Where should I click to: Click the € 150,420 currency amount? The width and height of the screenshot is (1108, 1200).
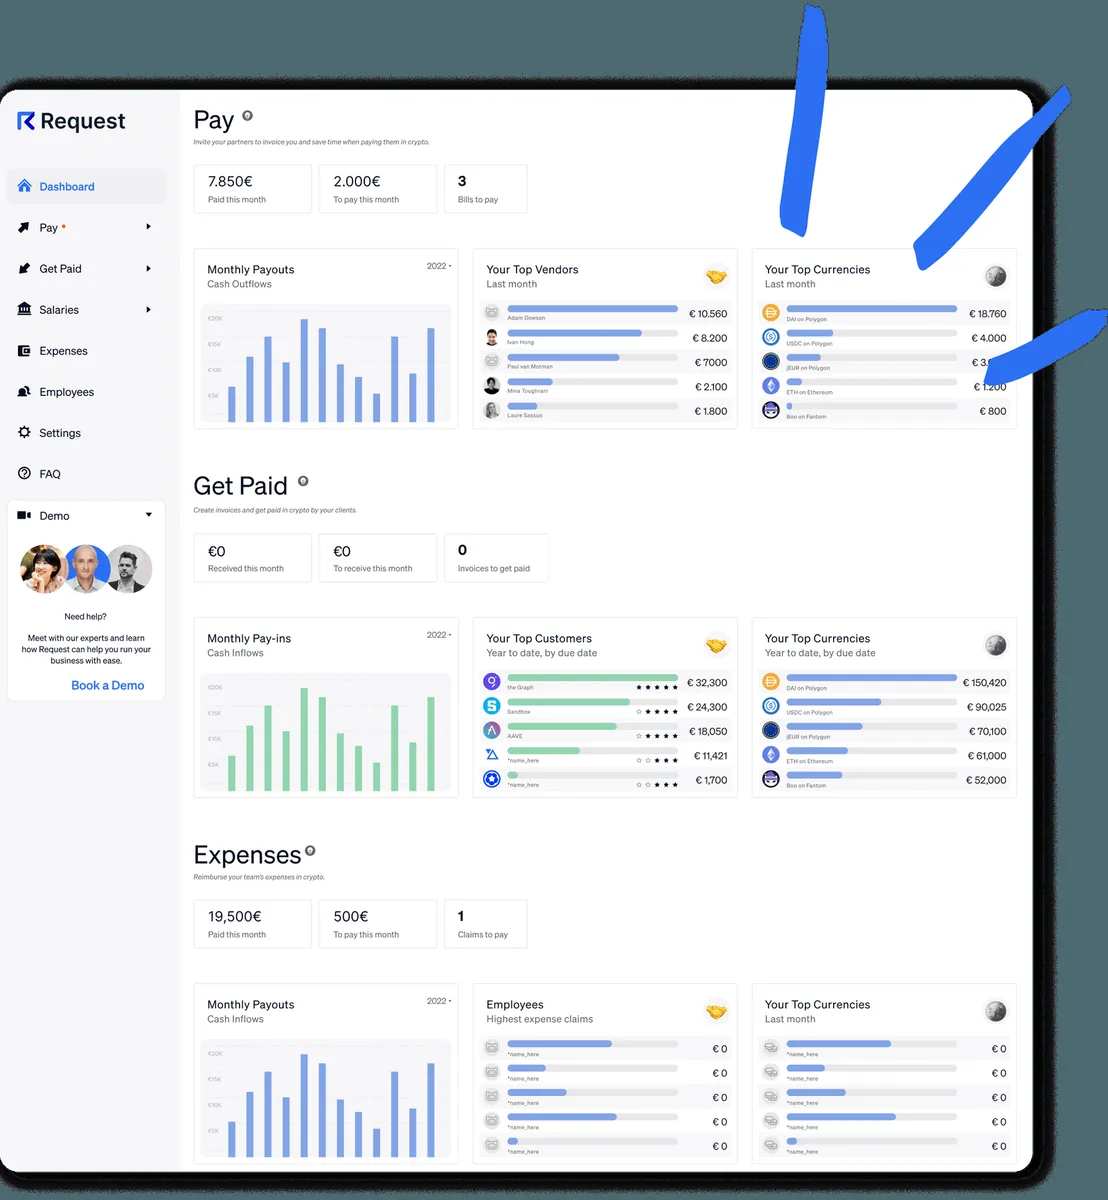tap(984, 682)
